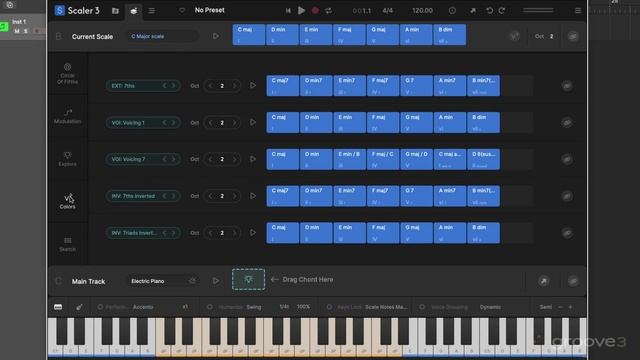Enable the Keys Lock toggle
Image resolution: width=640 pixels, height=360 pixels.
[x=329, y=307]
